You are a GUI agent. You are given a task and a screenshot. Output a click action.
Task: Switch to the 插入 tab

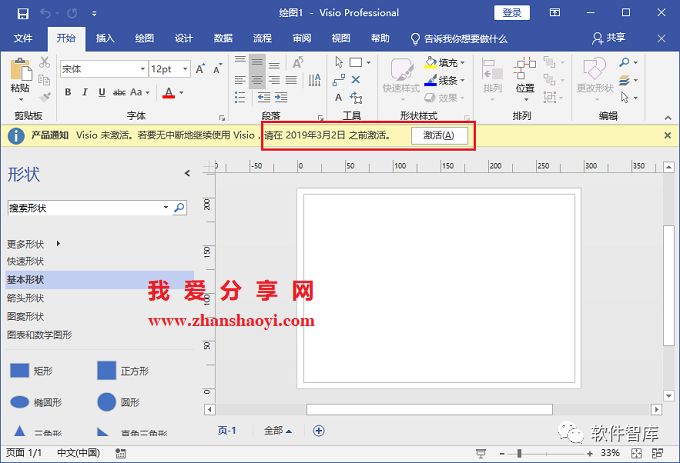coord(105,39)
